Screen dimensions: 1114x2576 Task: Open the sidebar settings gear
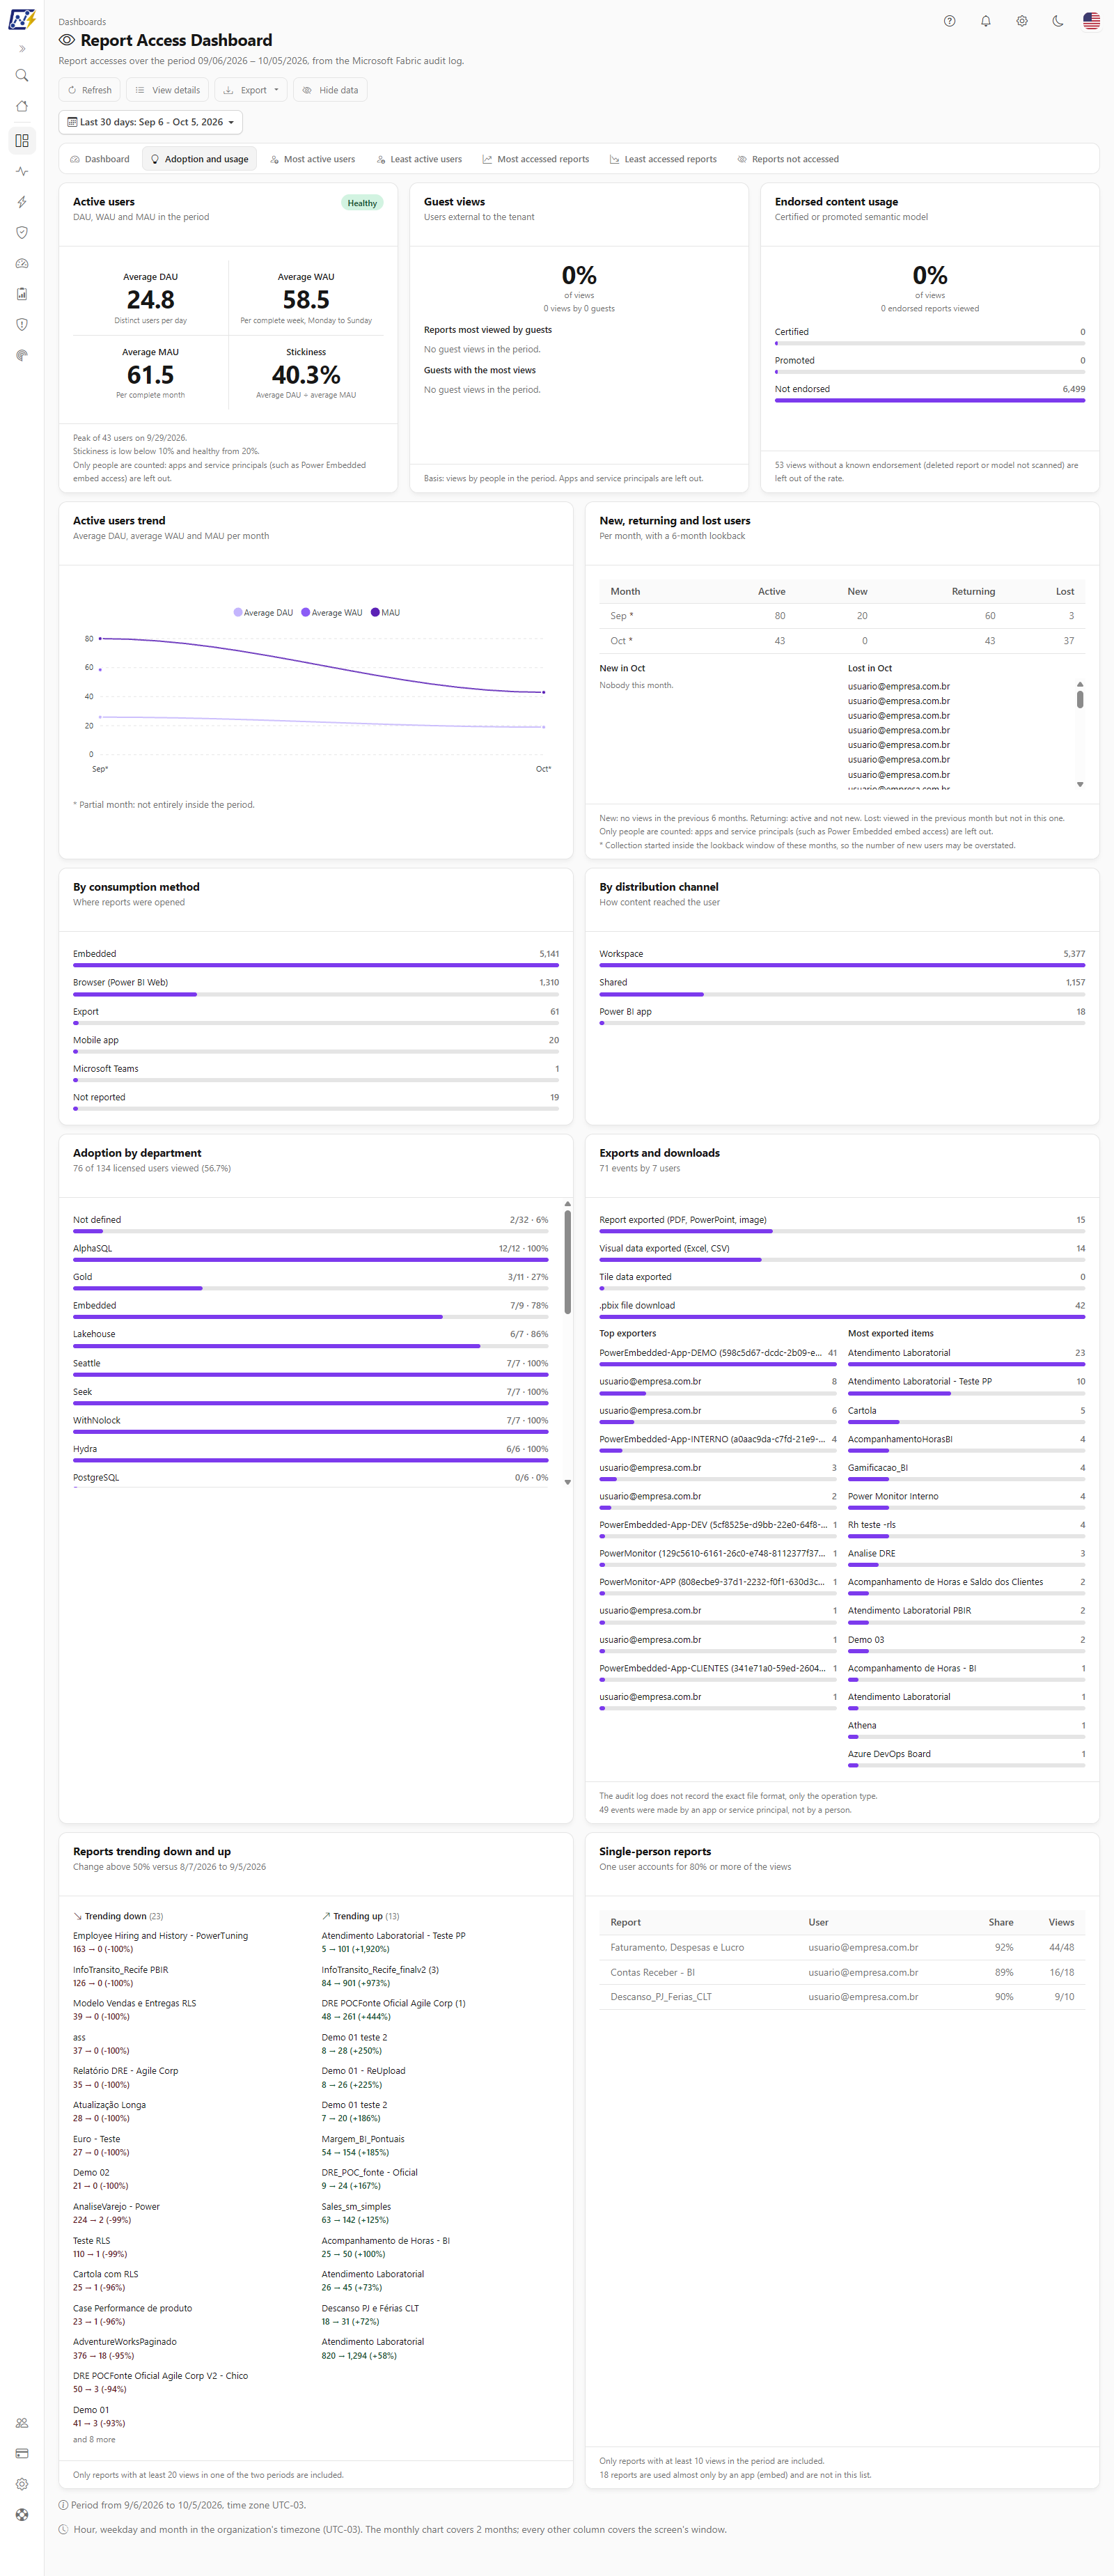pyautogui.click(x=22, y=2484)
